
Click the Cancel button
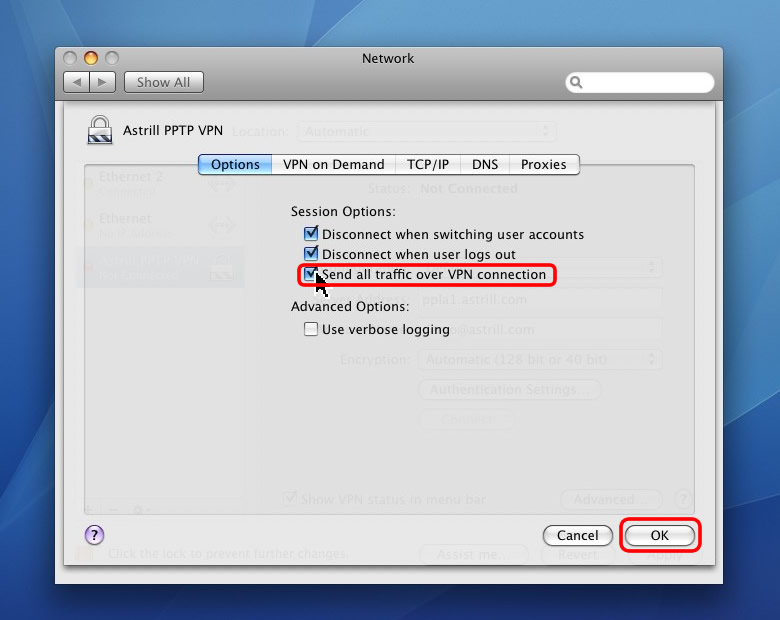tap(577, 535)
